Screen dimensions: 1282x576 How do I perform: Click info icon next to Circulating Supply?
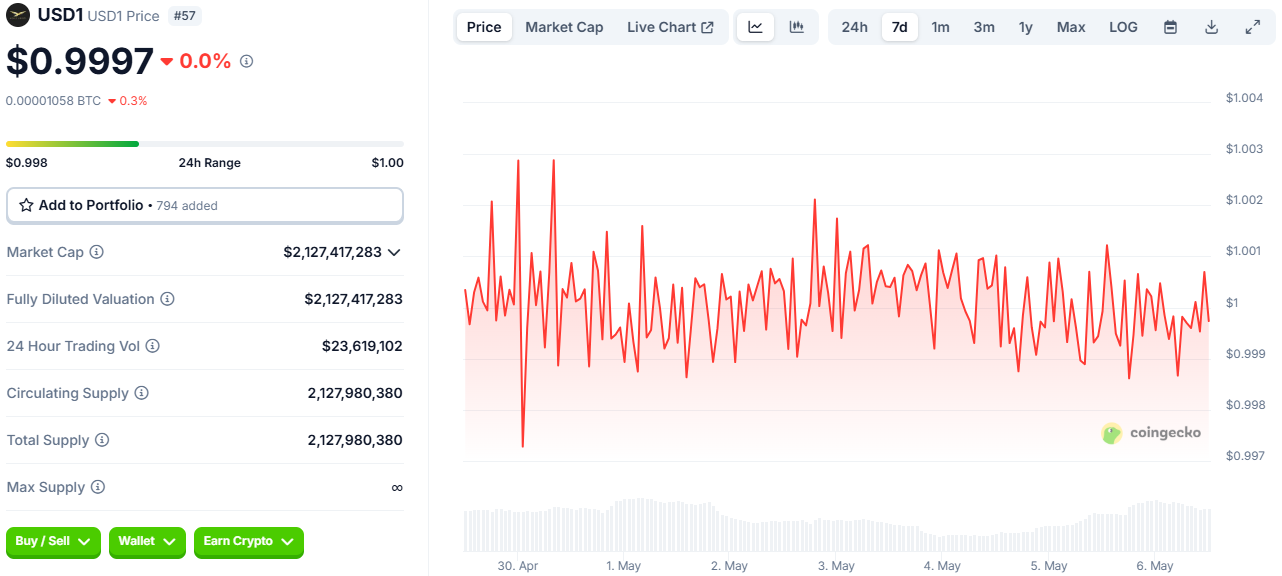pos(142,393)
